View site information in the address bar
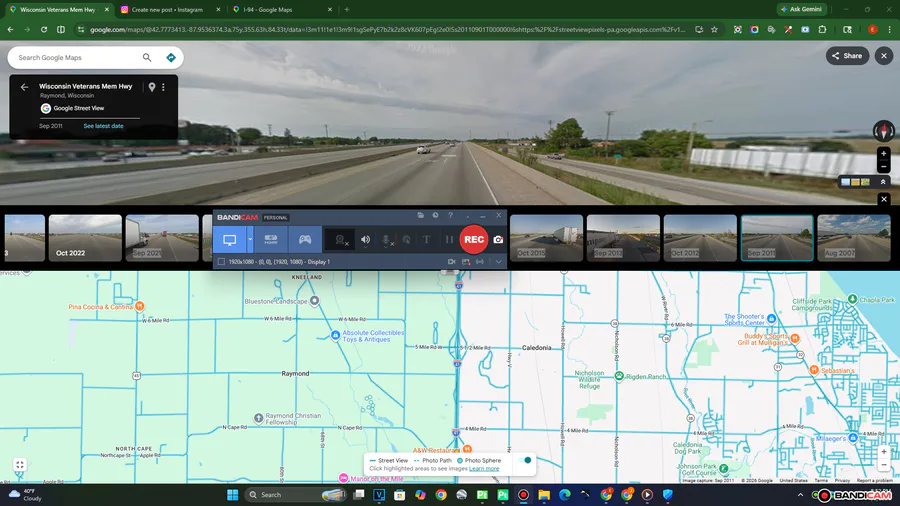The height and width of the screenshot is (506, 900). point(80,29)
